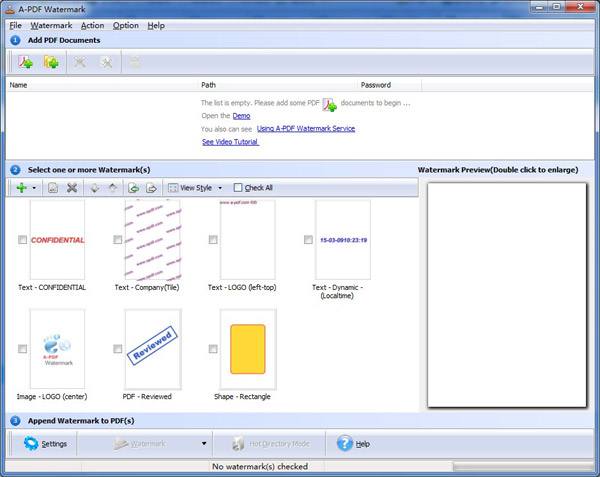Open the Watermark menu

tap(51, 26)
